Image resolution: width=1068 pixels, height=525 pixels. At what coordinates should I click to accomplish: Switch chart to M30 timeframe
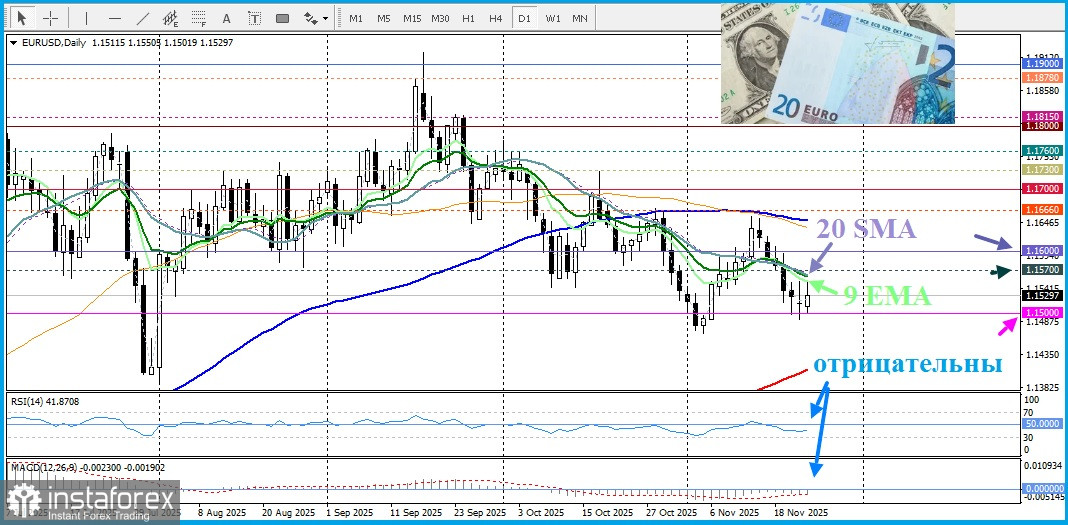click(x=440, y=18)
